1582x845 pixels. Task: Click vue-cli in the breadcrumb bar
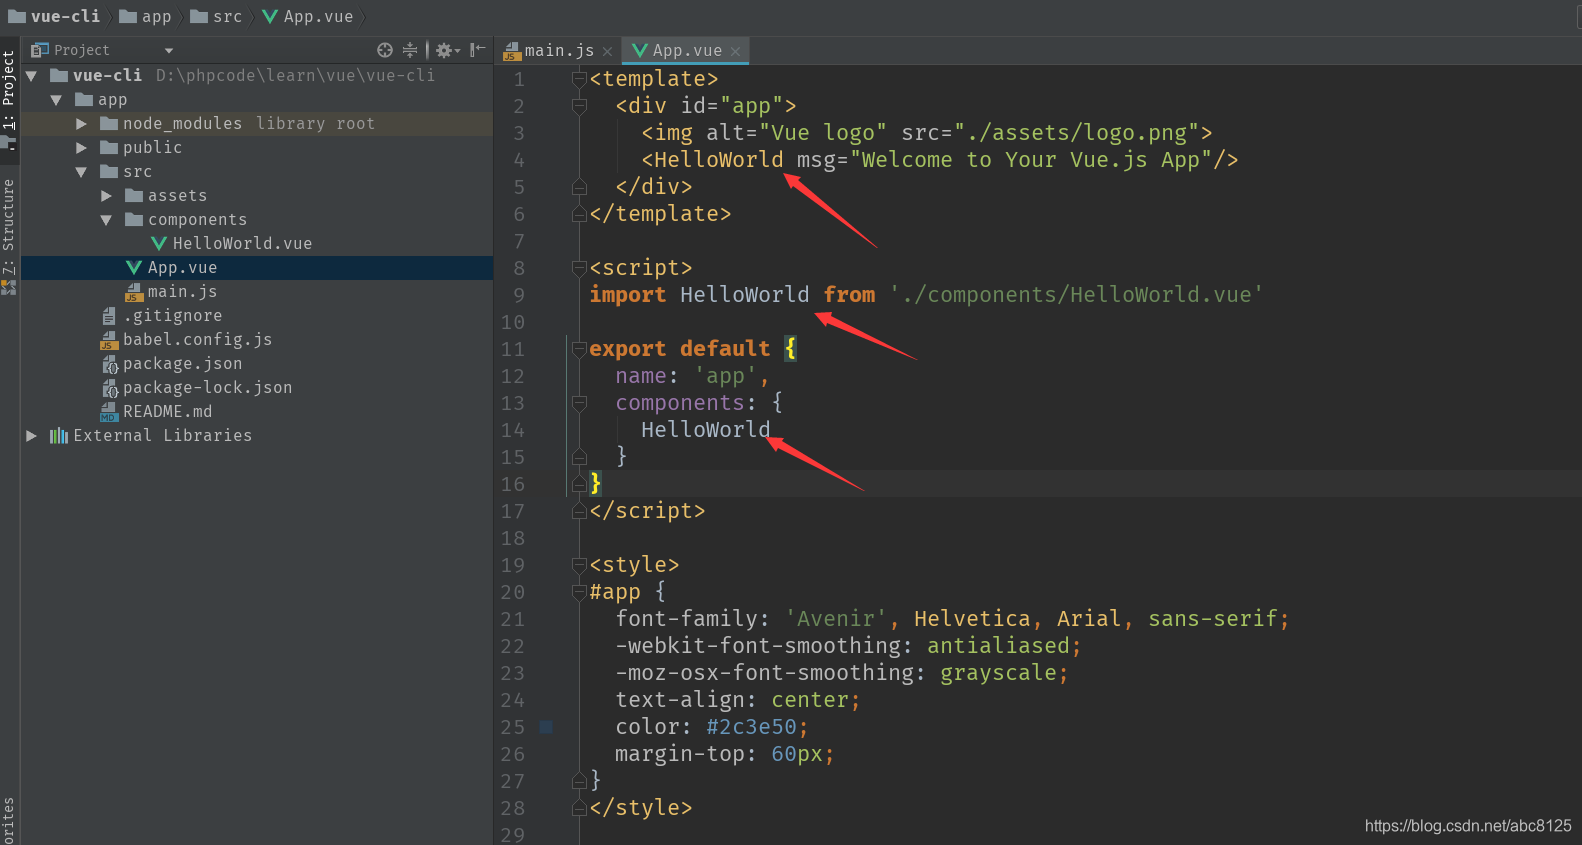pos(55,16)
